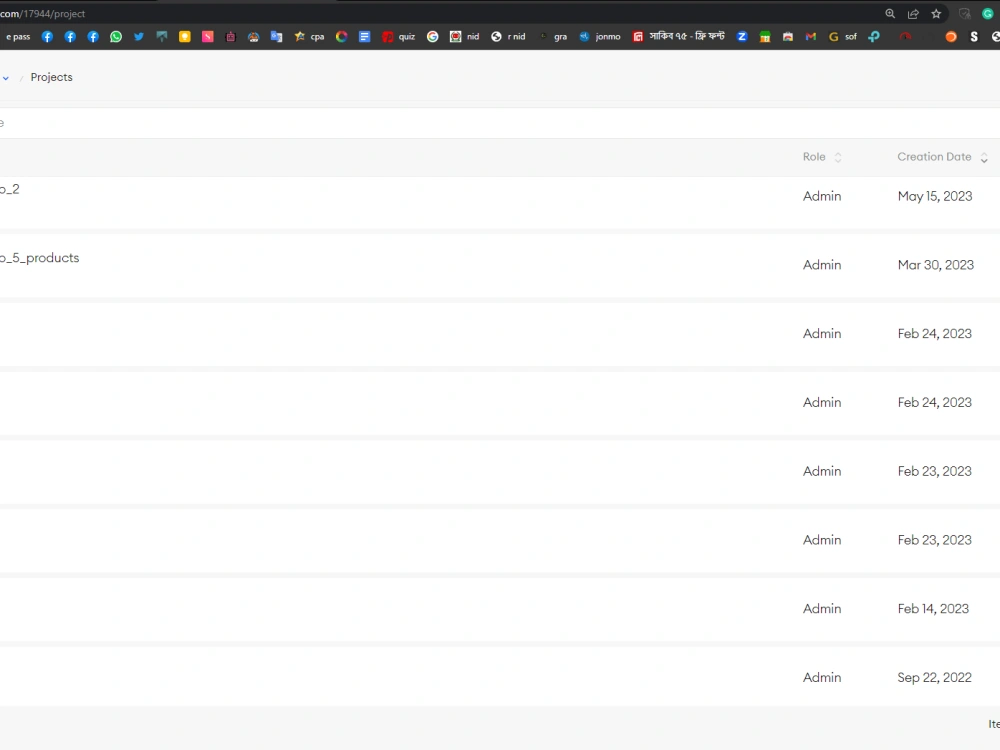Image resolution: width=1000 pixels, height=750 pixels.
Task: Open the project ending in '_5_products'
Action: (40, 258)
